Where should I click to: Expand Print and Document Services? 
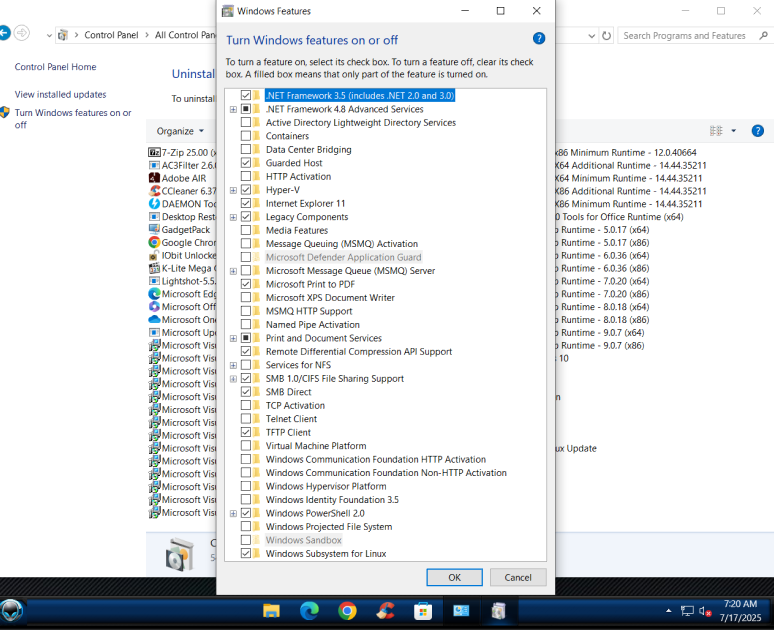click(233, 338)
